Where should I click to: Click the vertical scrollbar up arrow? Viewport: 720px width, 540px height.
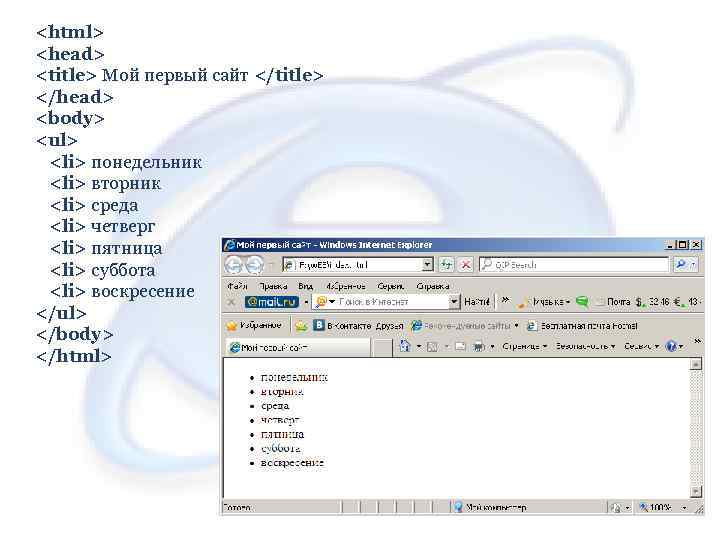pos(696,365)
